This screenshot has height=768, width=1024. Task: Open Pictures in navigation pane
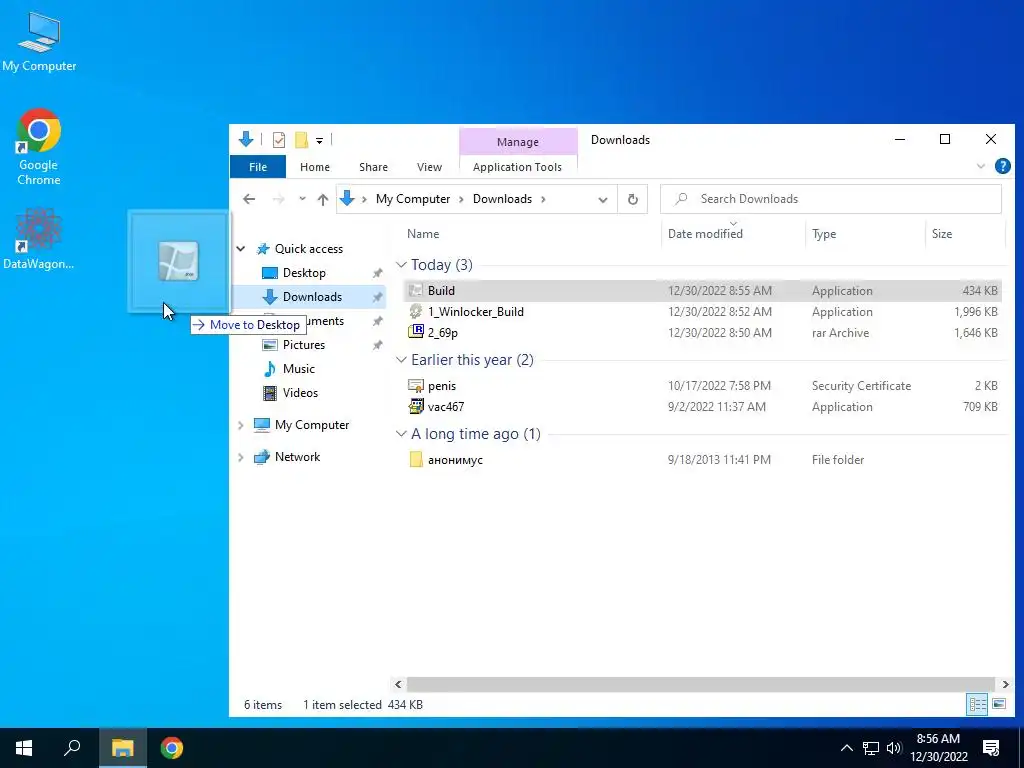tap(304, 345)
